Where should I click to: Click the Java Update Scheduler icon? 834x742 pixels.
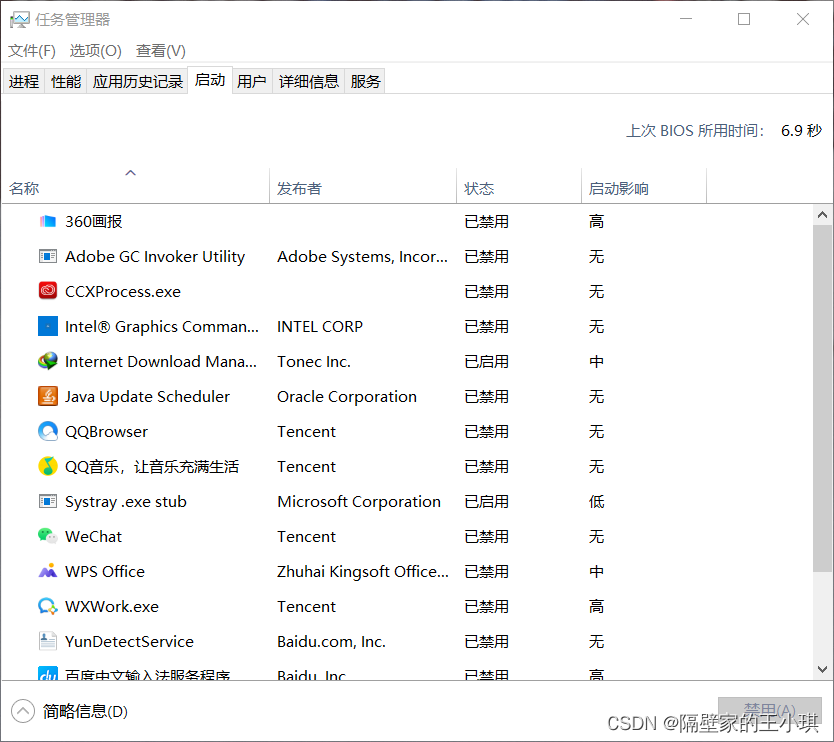[x=48, y=396]
